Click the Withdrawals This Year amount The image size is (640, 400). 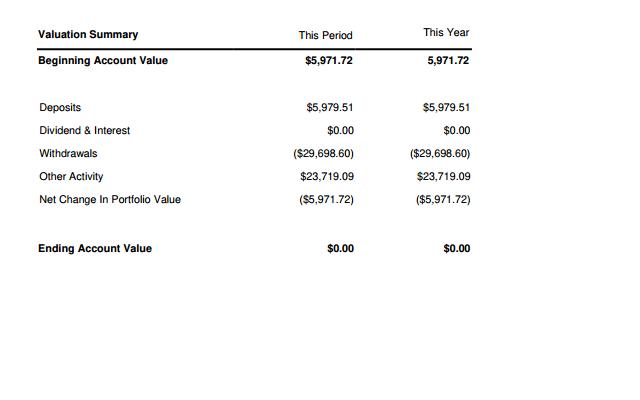tap(440, 153)
